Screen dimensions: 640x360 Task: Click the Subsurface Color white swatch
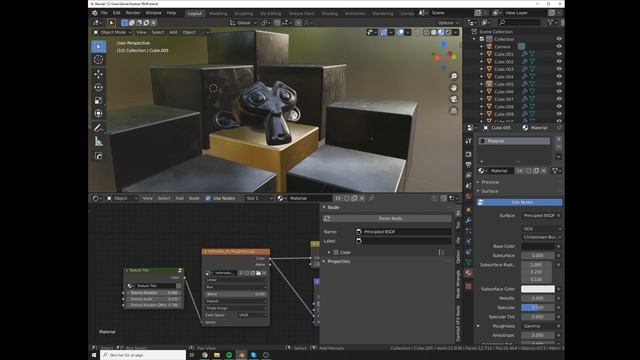[538, 289]
